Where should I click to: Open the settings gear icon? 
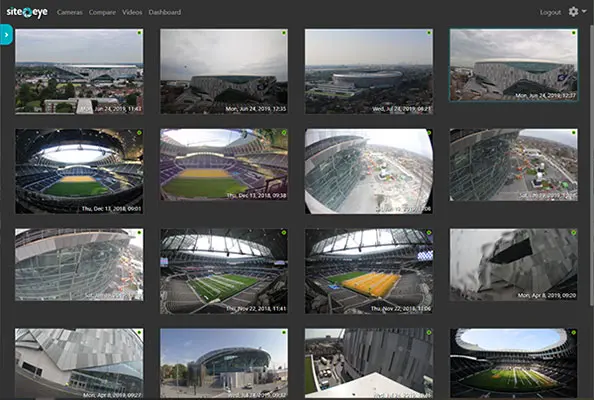[x=574, y=12]
